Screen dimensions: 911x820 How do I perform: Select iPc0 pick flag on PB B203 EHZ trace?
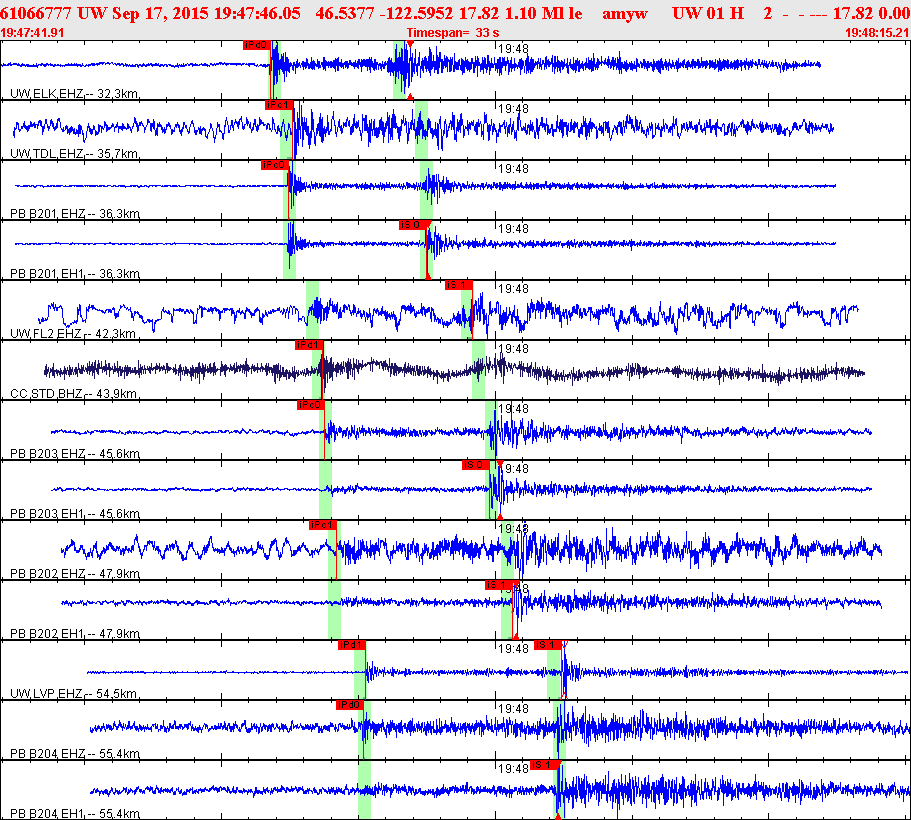point(310,404)
